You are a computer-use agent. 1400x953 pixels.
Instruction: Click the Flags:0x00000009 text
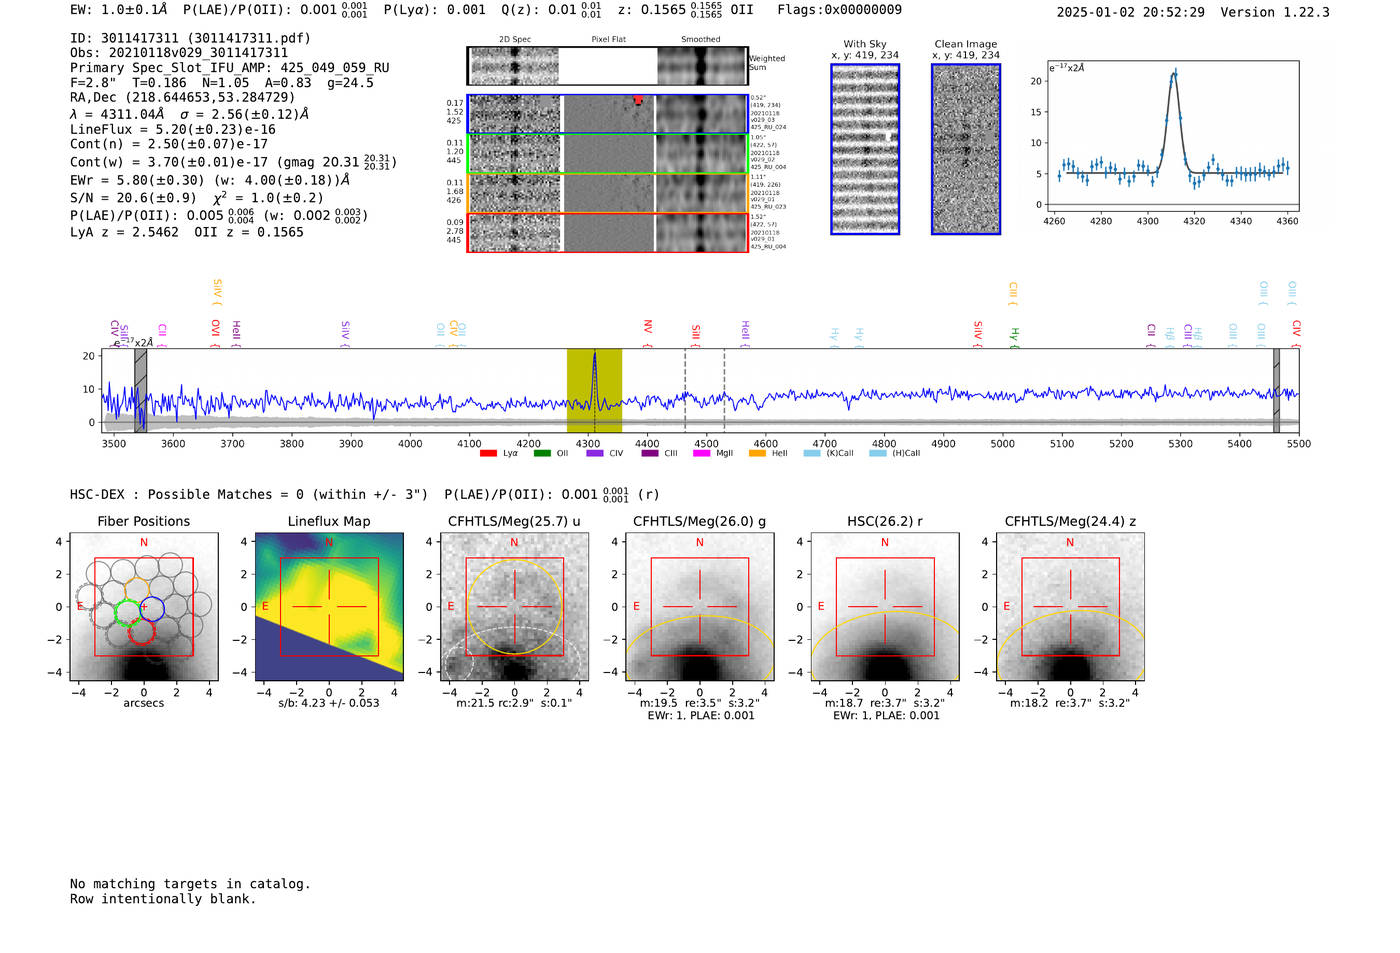[x=839, y=9]
